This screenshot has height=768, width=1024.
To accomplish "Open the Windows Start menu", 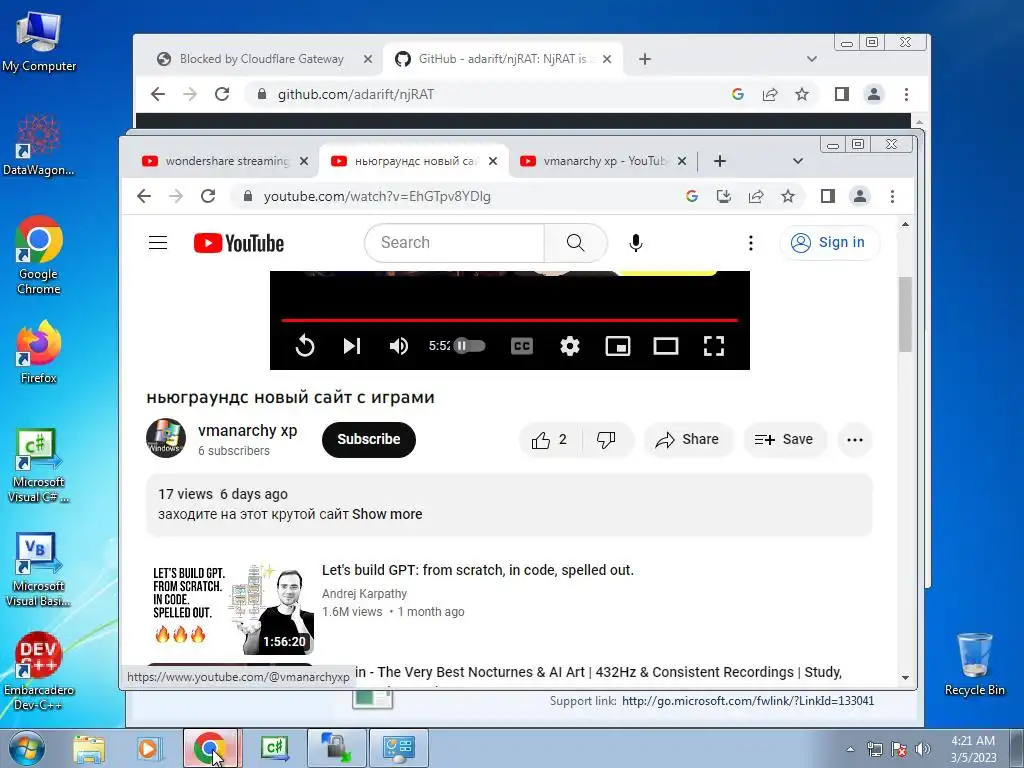I will click(x=25, y=748).
